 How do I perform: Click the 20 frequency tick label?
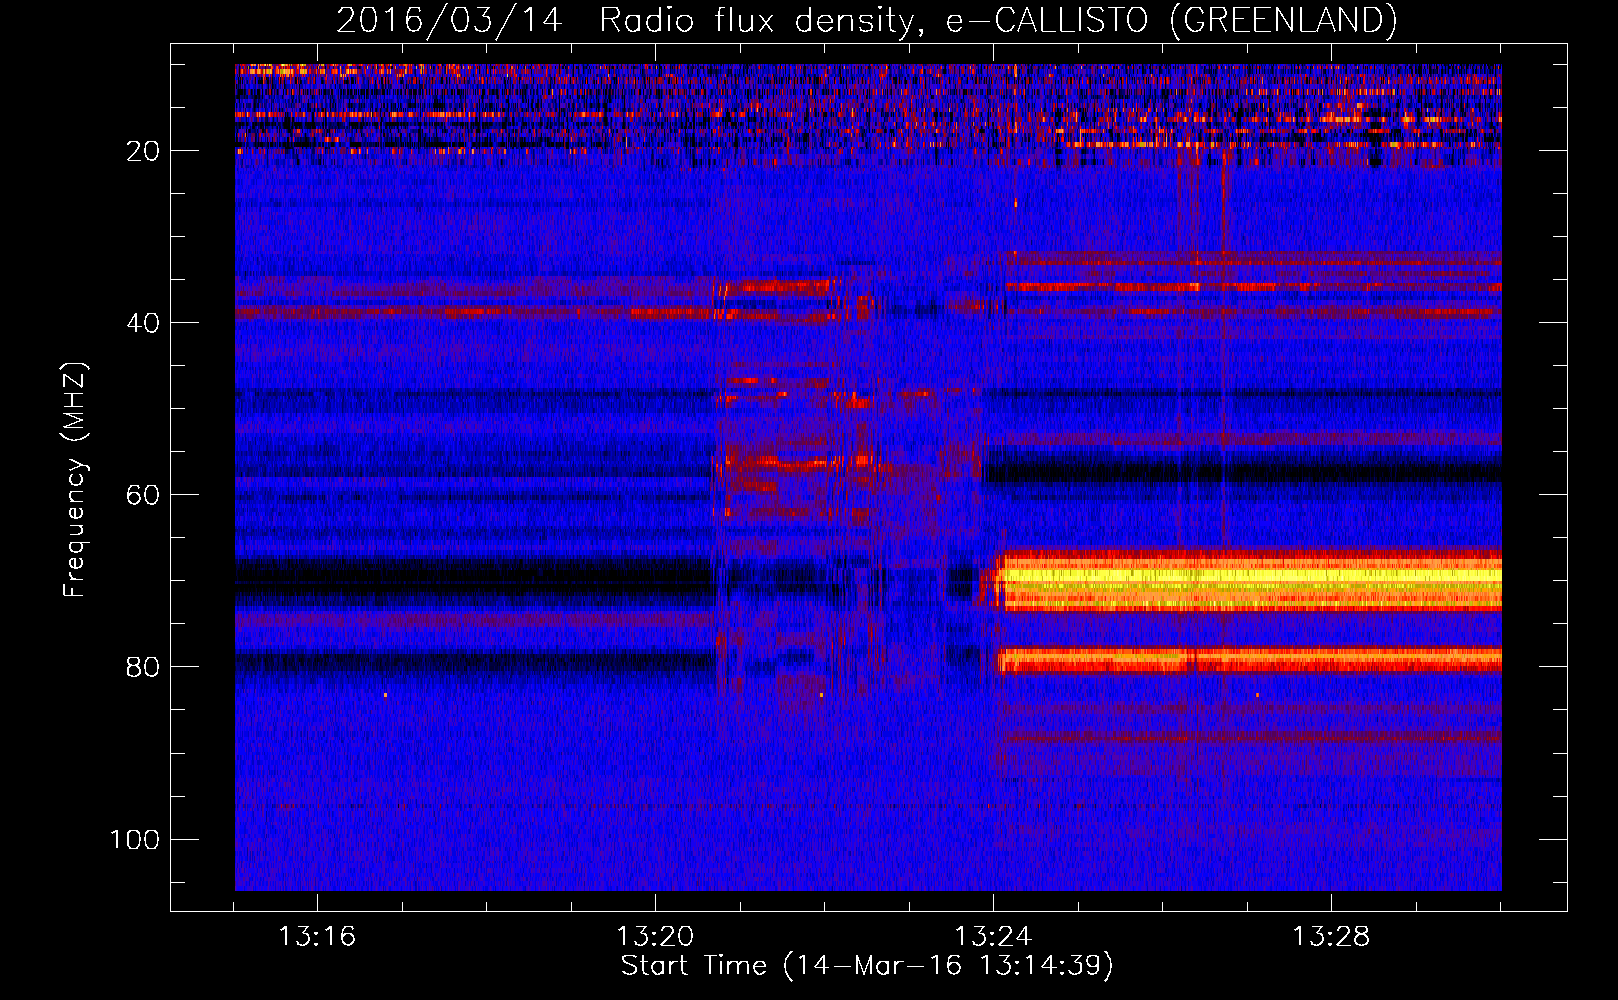(x=144, y=151)
